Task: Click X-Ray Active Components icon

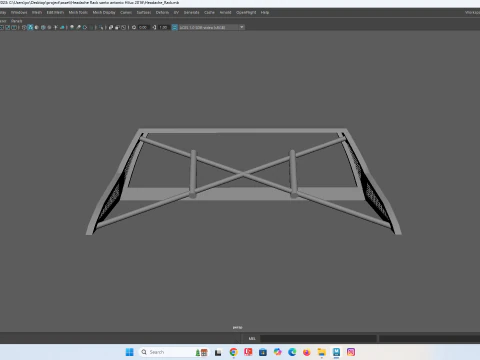Action: pyautogui.click(x=117, y=27)
